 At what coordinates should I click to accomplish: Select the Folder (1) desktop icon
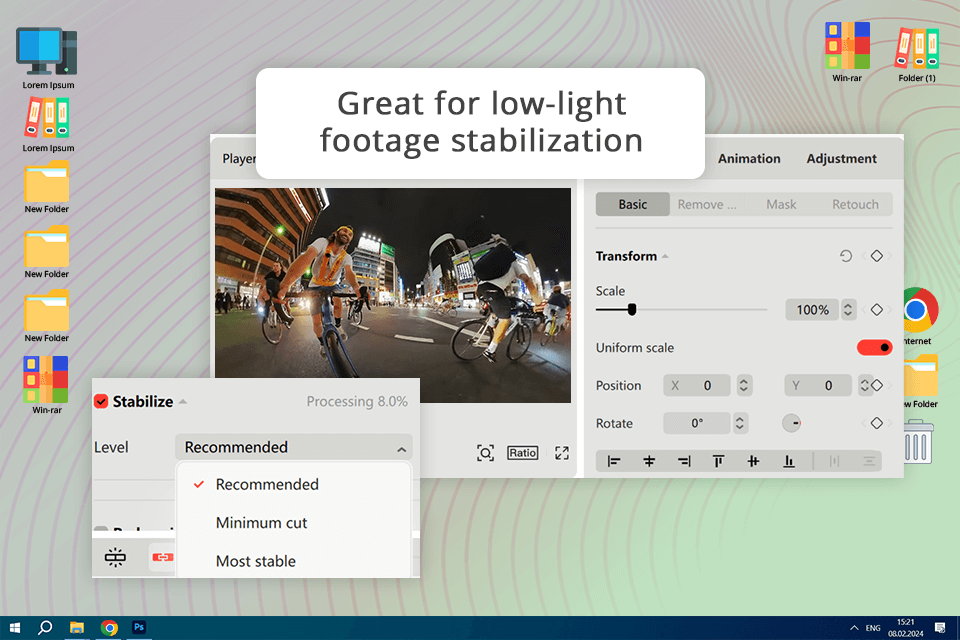pos(917,54)
